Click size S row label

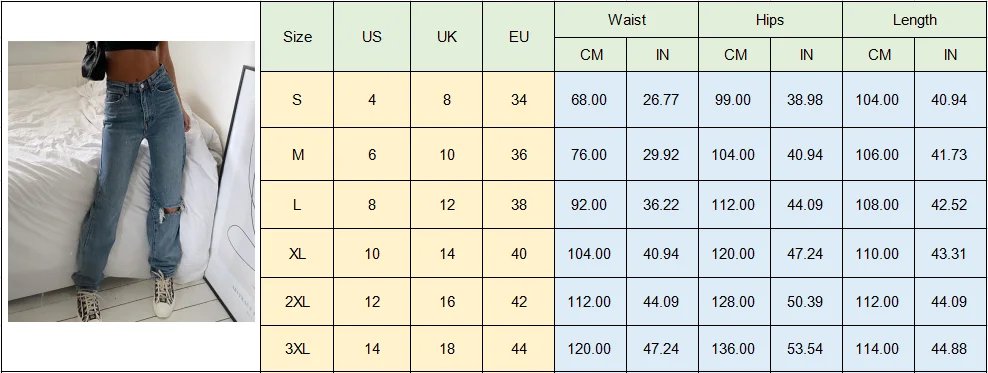(297, 100)
